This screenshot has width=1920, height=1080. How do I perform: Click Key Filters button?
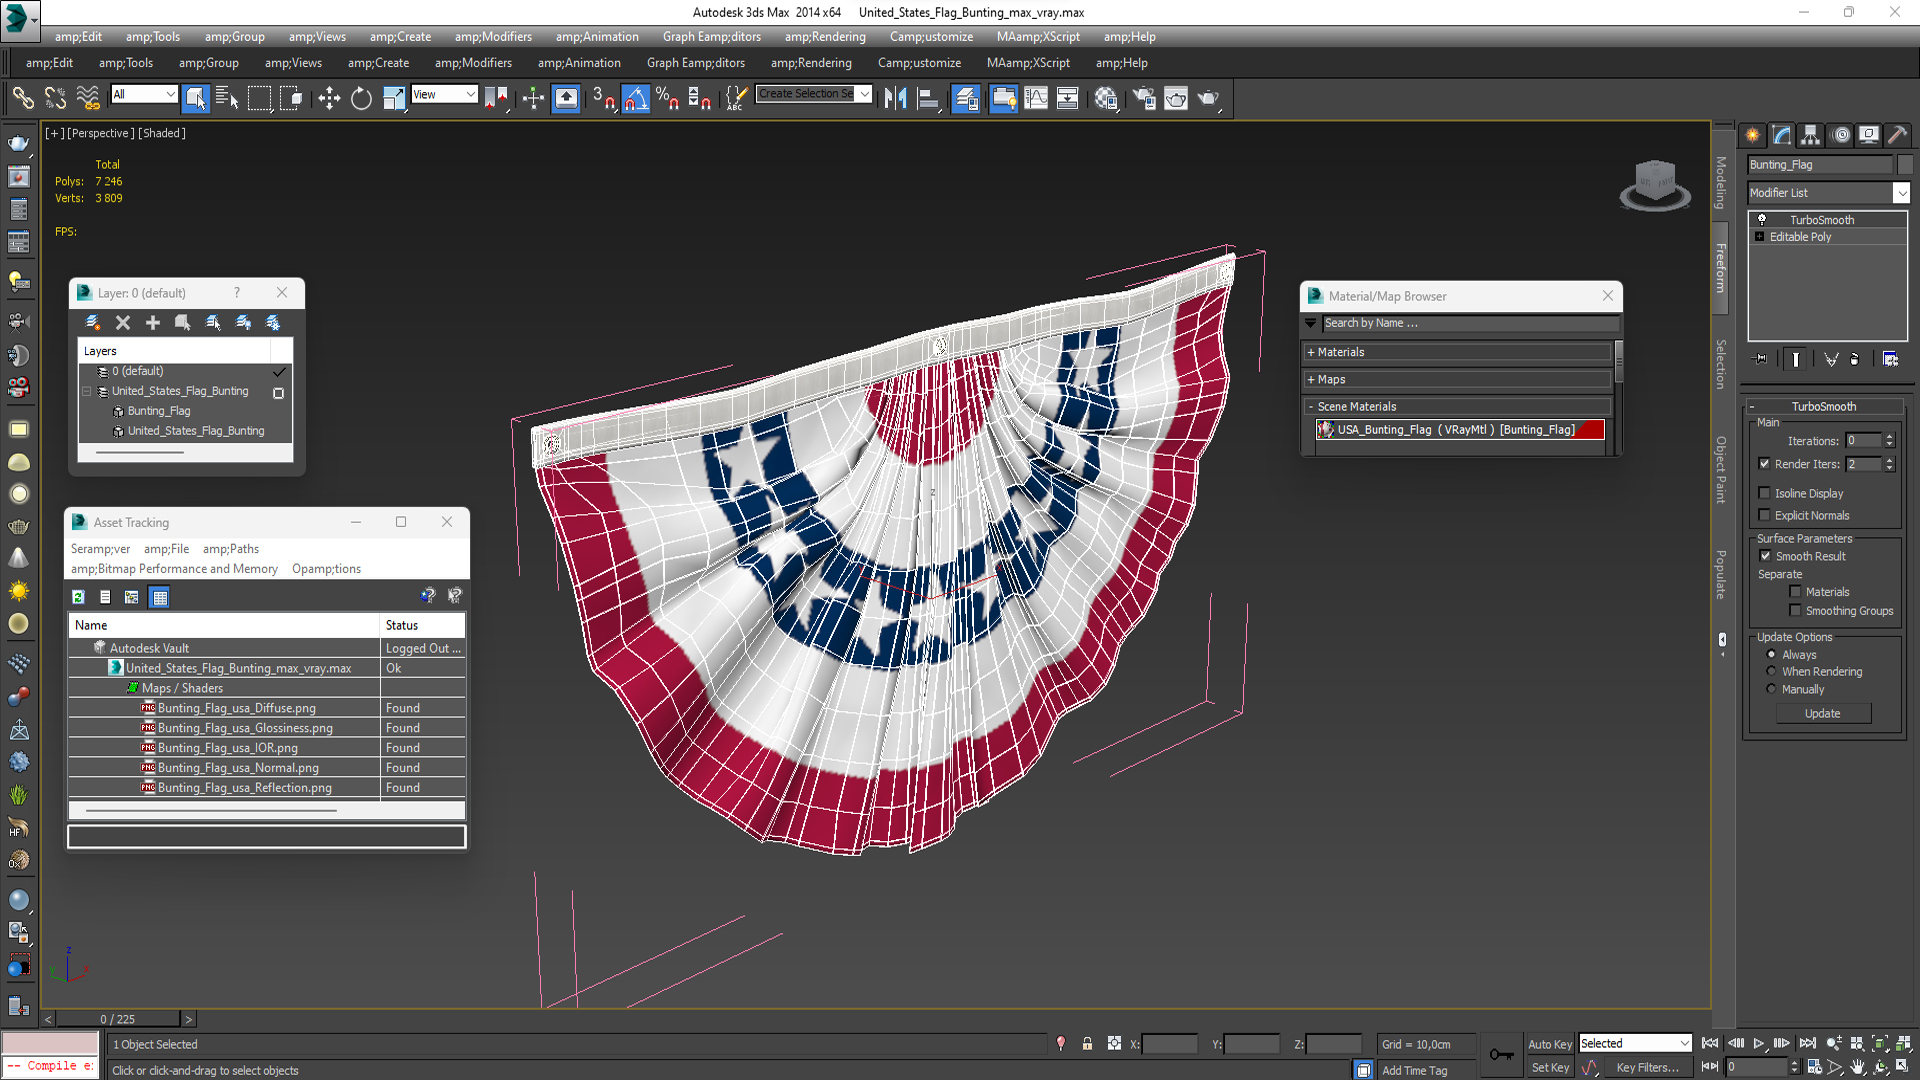pyautogui.click(x=1647, y=1068)
